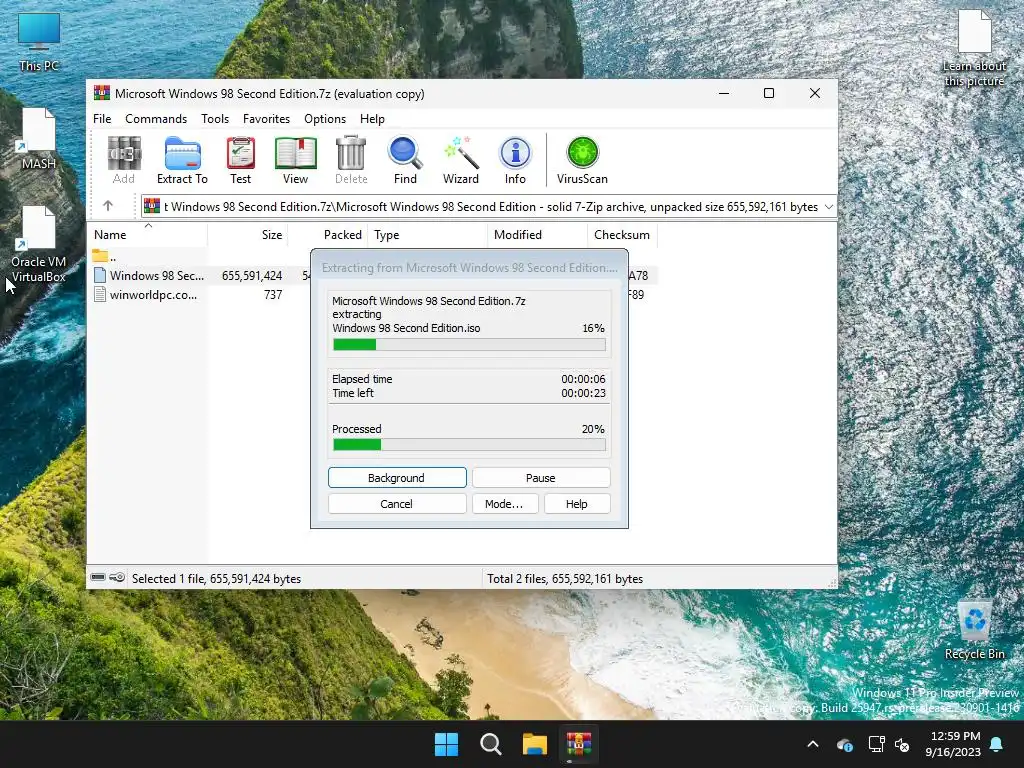Click the key password status bar icon
The image size is (1024, 768).
tap(117, 578)
